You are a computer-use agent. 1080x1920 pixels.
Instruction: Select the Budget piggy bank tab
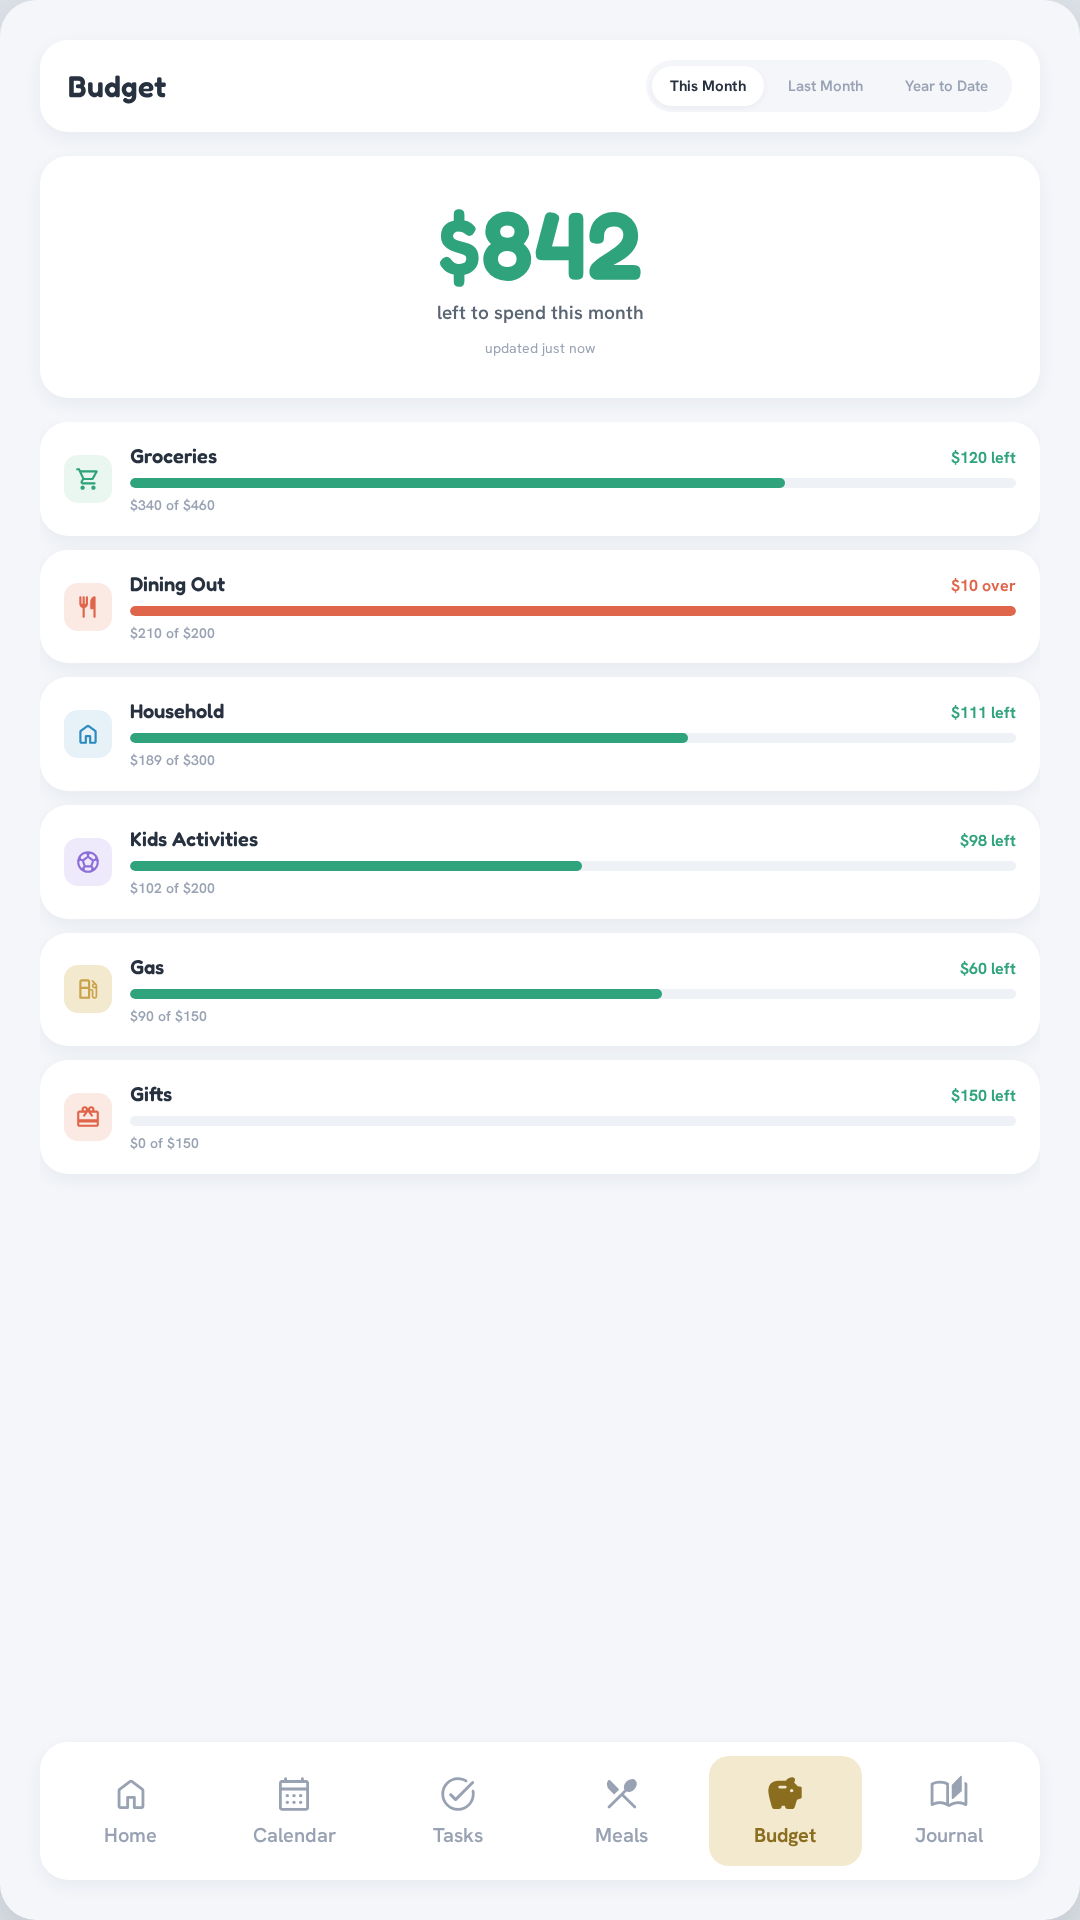(785, 1811)
